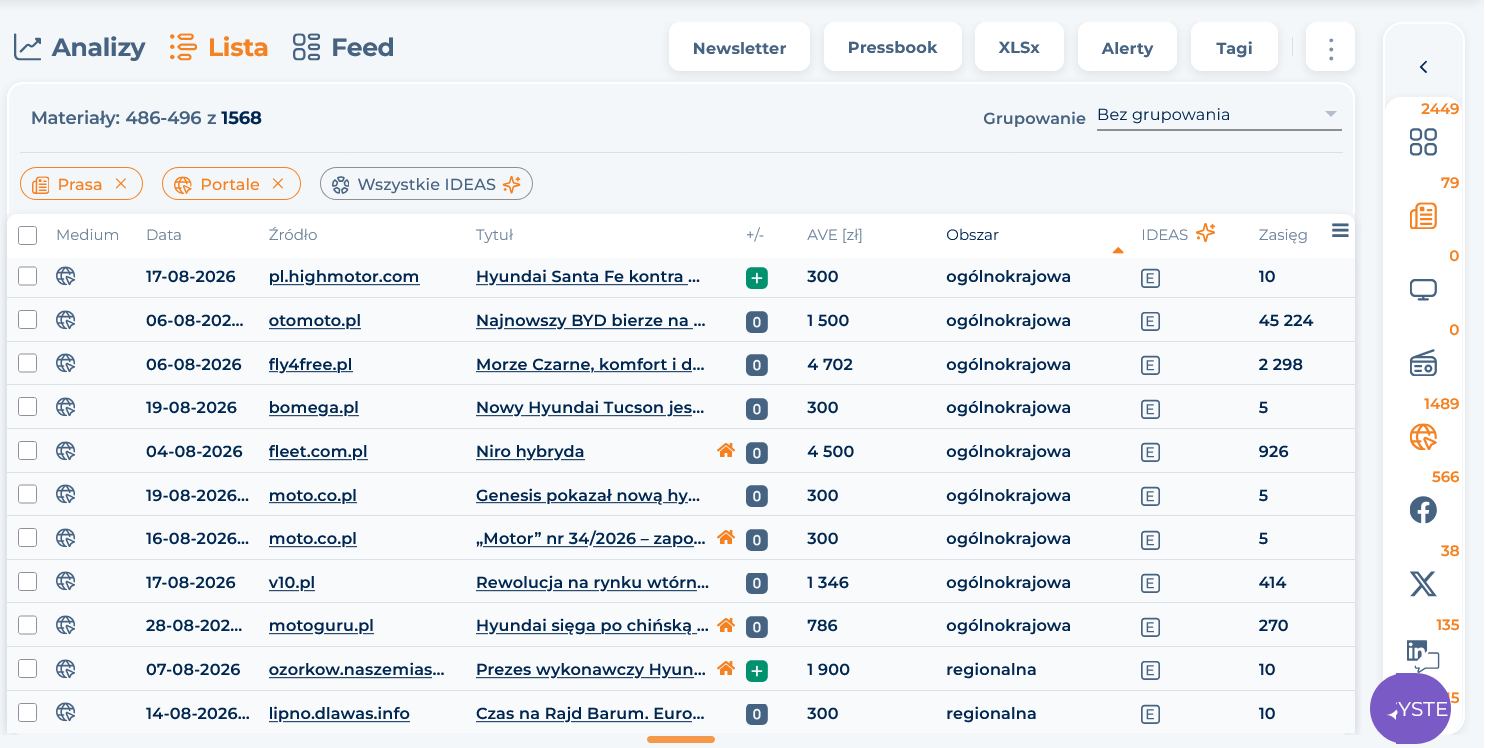Image resolution: width=1485 pixels, height=748 pixels.
Task: Check the fleet.com.pl row checkbox
Action: pyautogui.click(x=27, y=451)
